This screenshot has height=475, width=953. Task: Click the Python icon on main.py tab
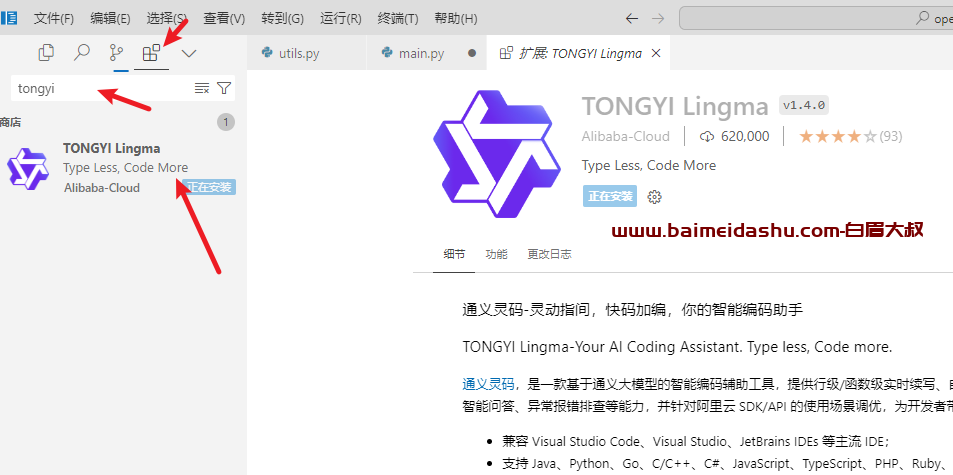pyautogui.click(x=387, y=53)
